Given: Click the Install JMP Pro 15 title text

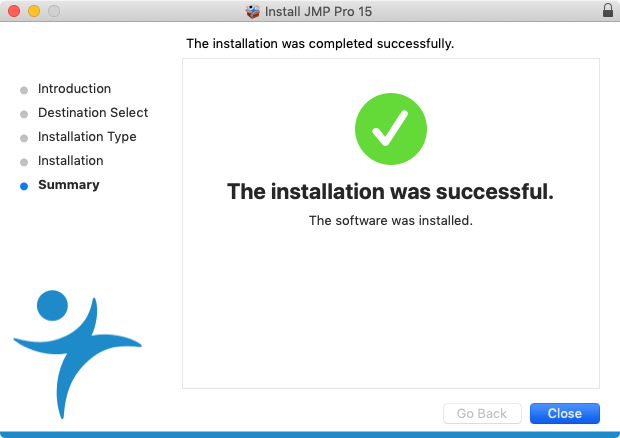Looking at the screenshot, I should pos(318,11).
